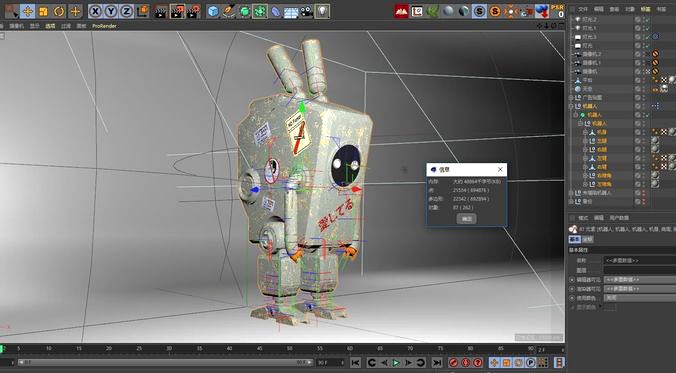Click the coordinate system icon beside Z
Viewport: 676px width, 373px height.
(x=143, y=11)
